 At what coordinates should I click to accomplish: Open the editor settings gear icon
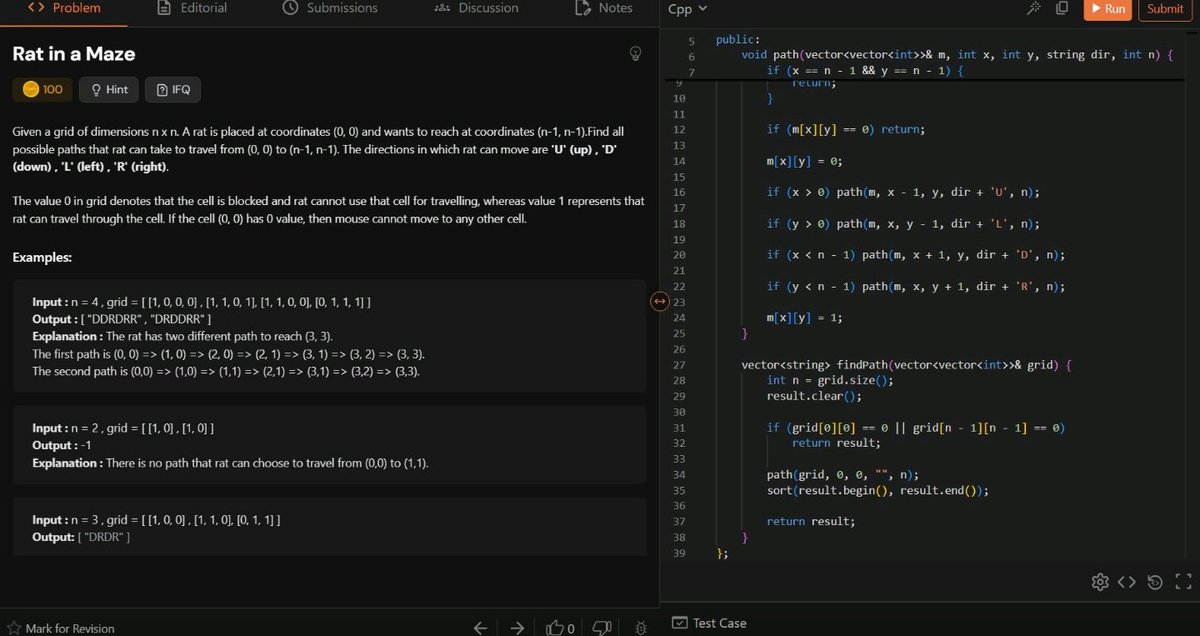(x=1100, y=581)
